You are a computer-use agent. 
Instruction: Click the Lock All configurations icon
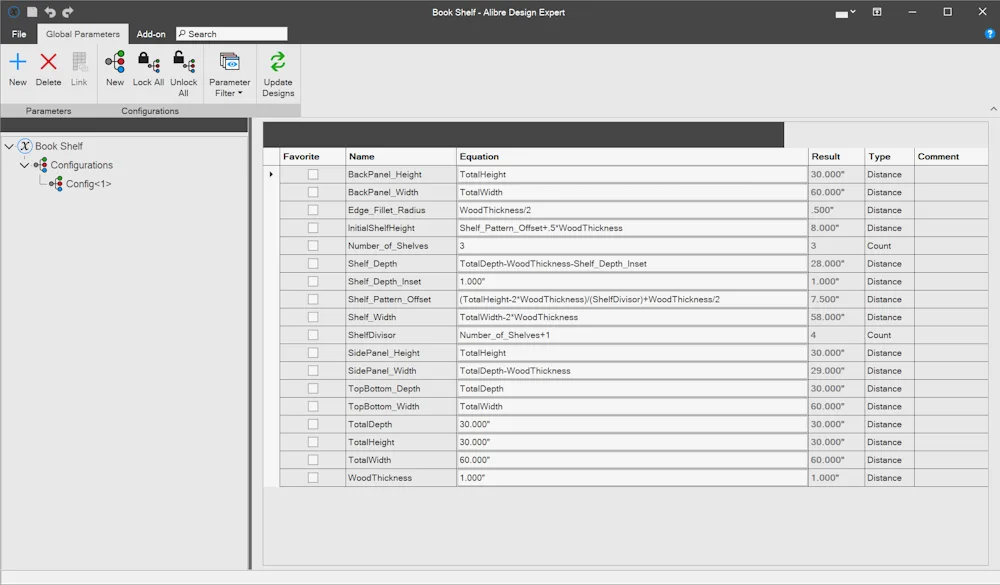point(149,62)
